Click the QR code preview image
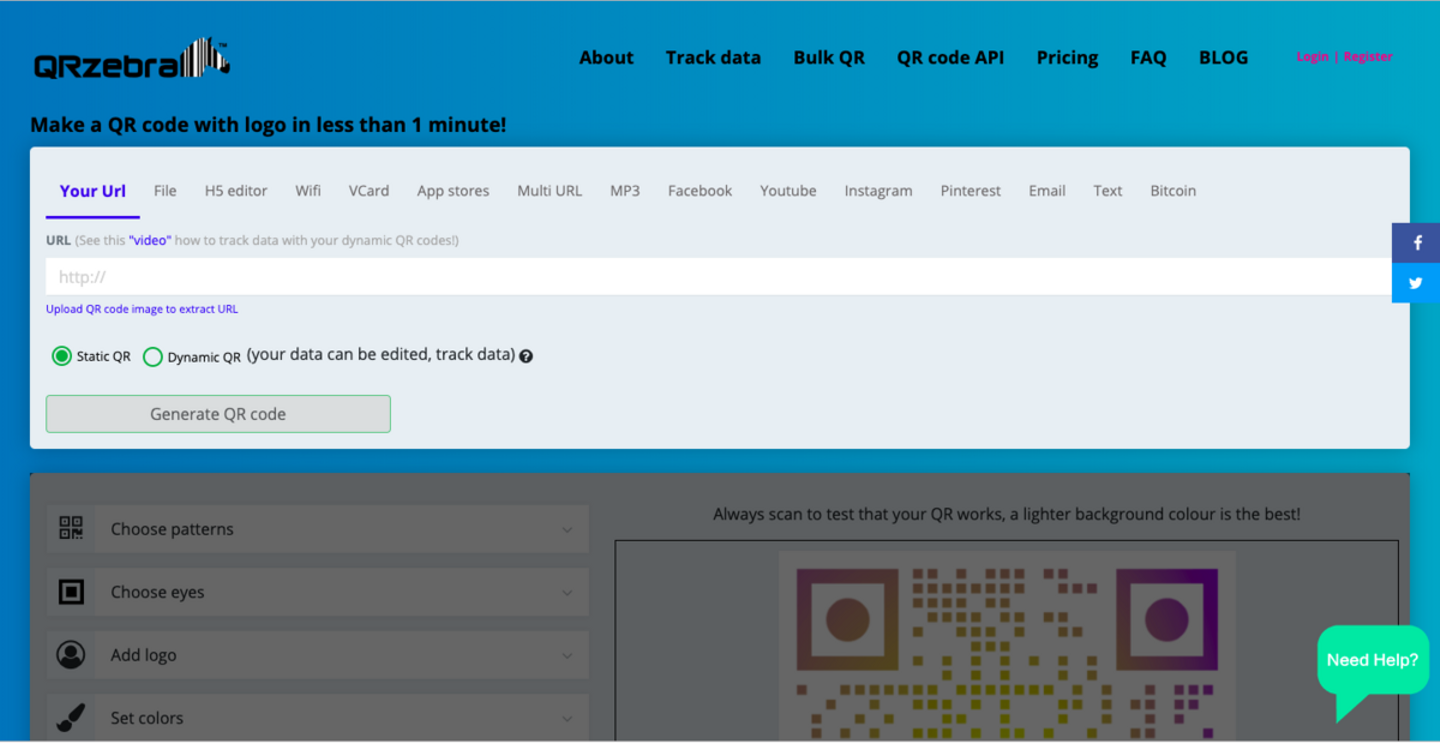Image resolution: width=1440 pixels, height=743 pixels. click(1007, 646)
